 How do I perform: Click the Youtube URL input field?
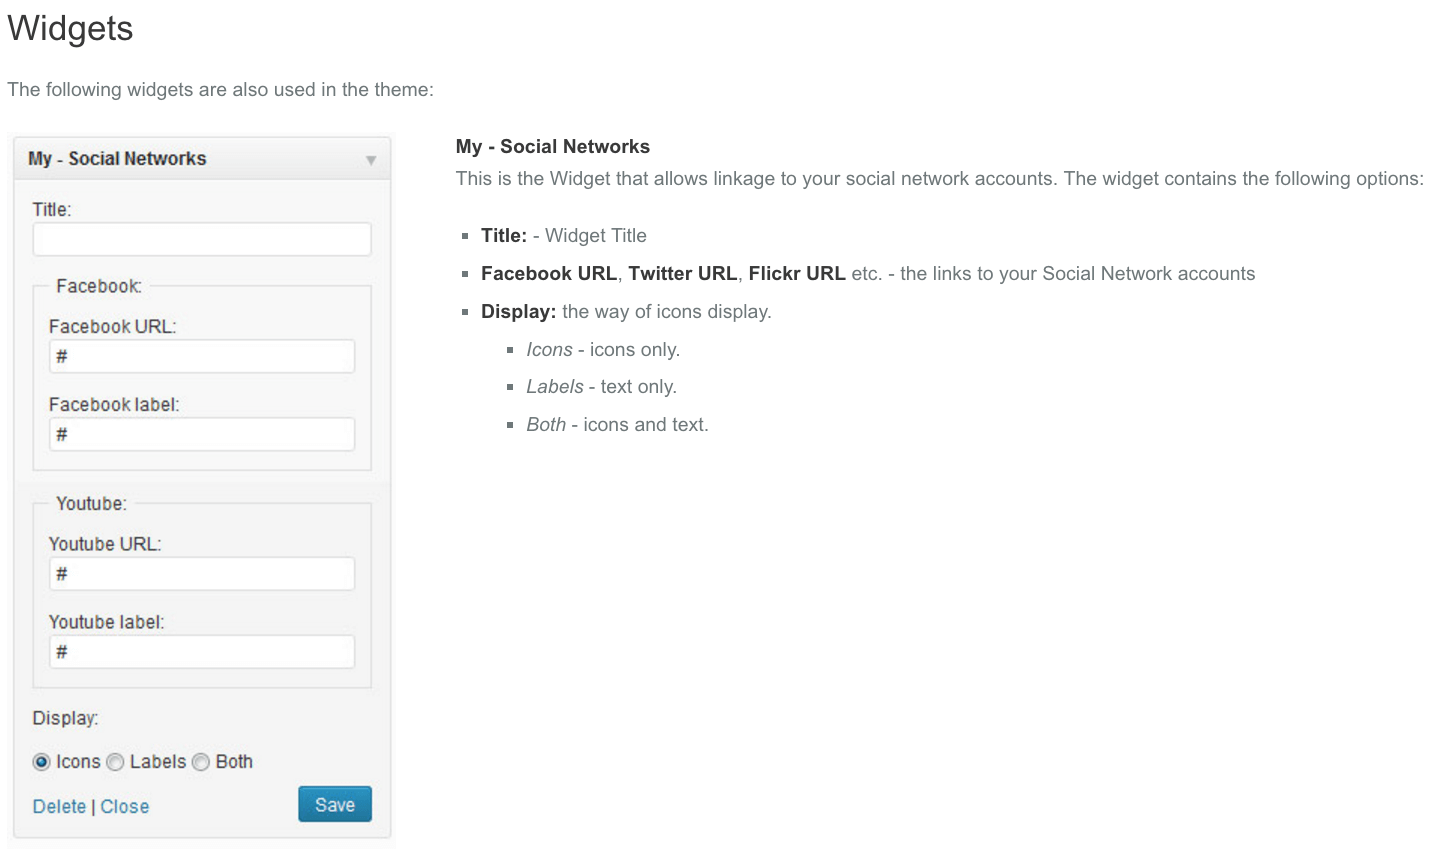click(202, 574)
